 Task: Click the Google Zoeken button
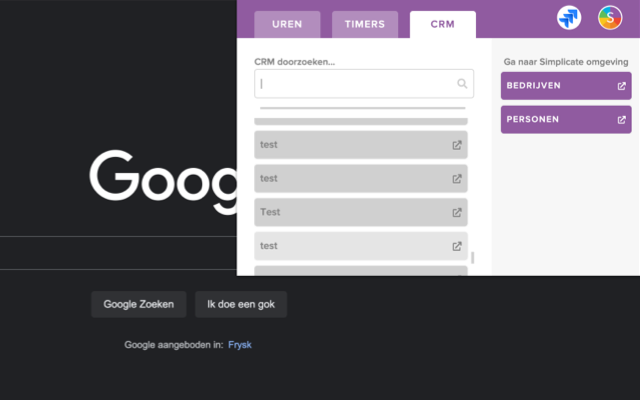[x=139, y=304]
